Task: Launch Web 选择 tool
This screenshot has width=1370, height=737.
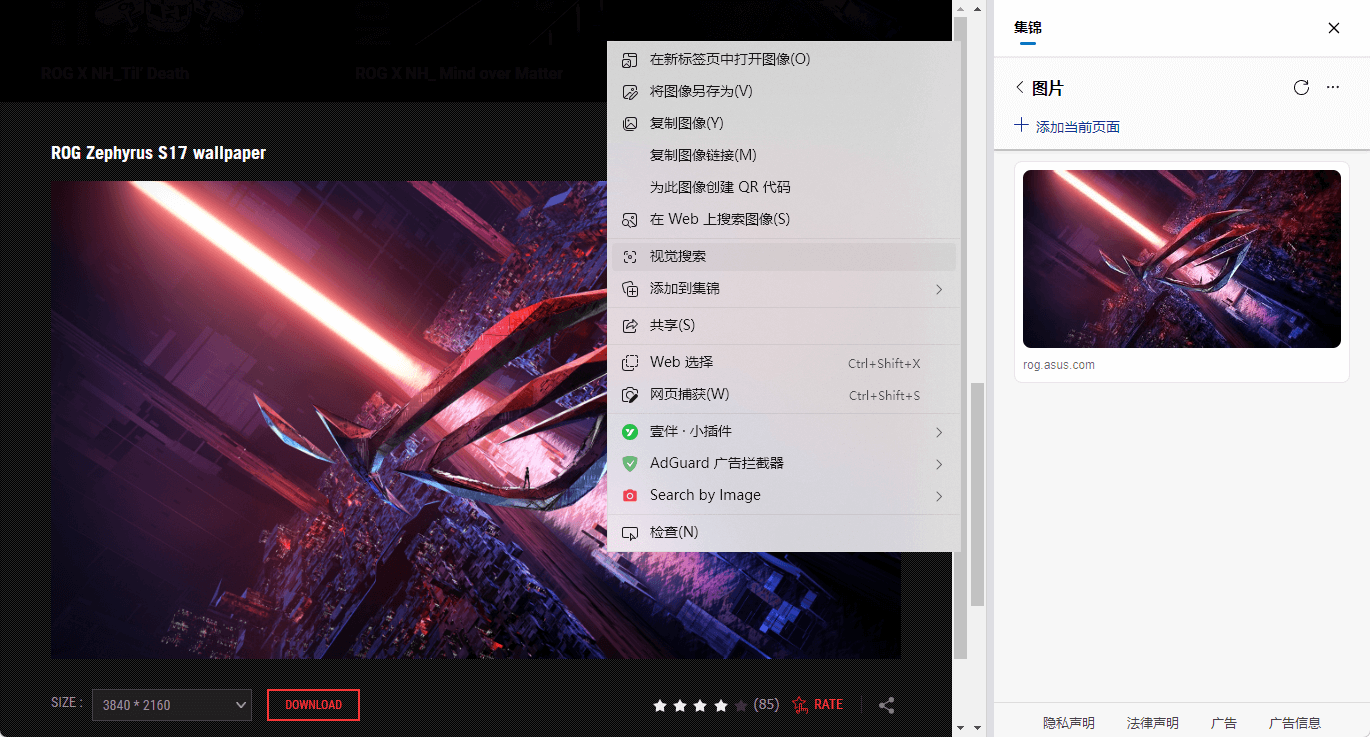Action: (680, 362)
